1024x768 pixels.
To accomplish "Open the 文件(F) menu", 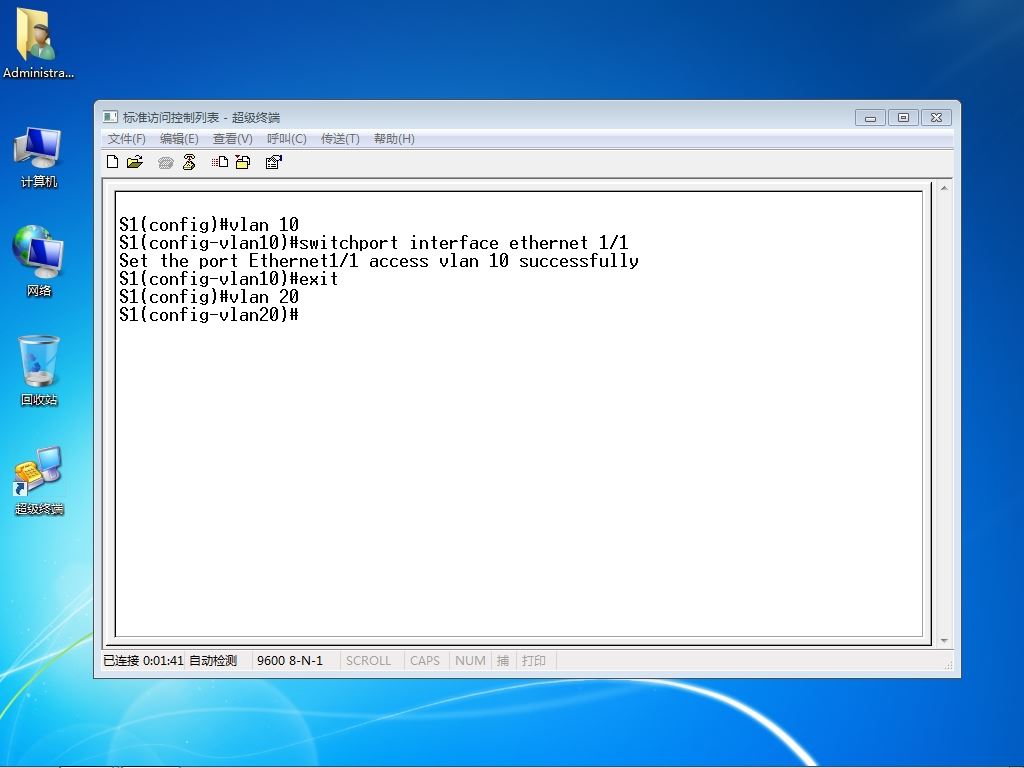I will point(126,138).
